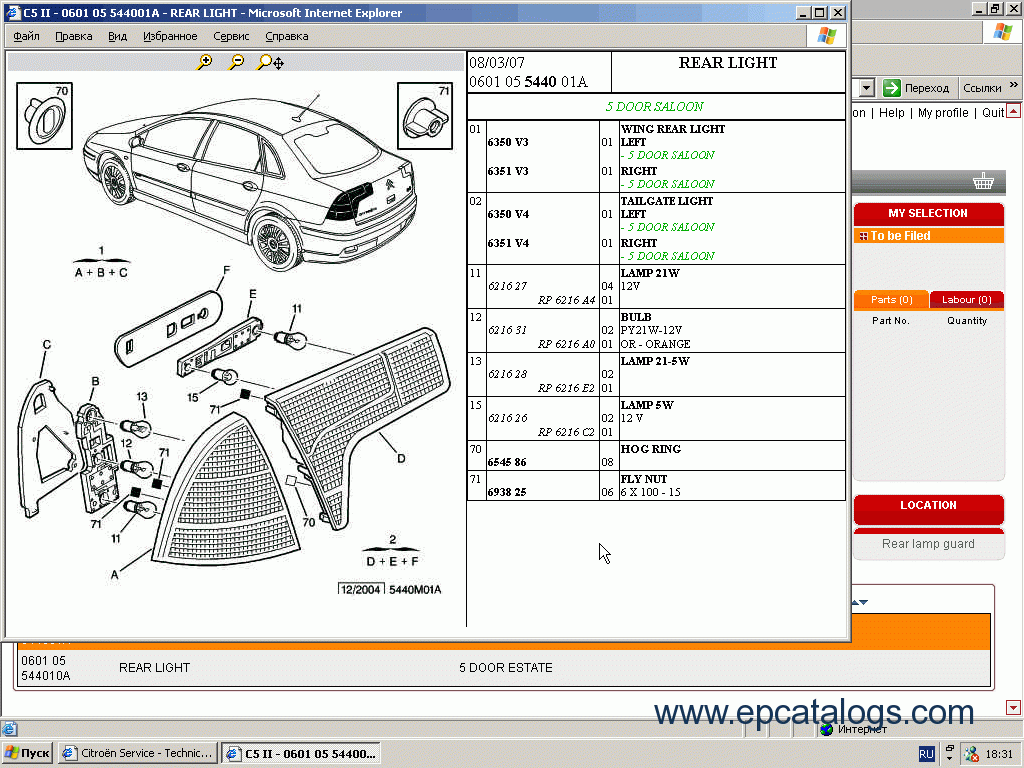Viewport: 1024px width, 768px height.
Task: Click part number 6216 26
Action: pyautogui.click(x=507, y=418)
